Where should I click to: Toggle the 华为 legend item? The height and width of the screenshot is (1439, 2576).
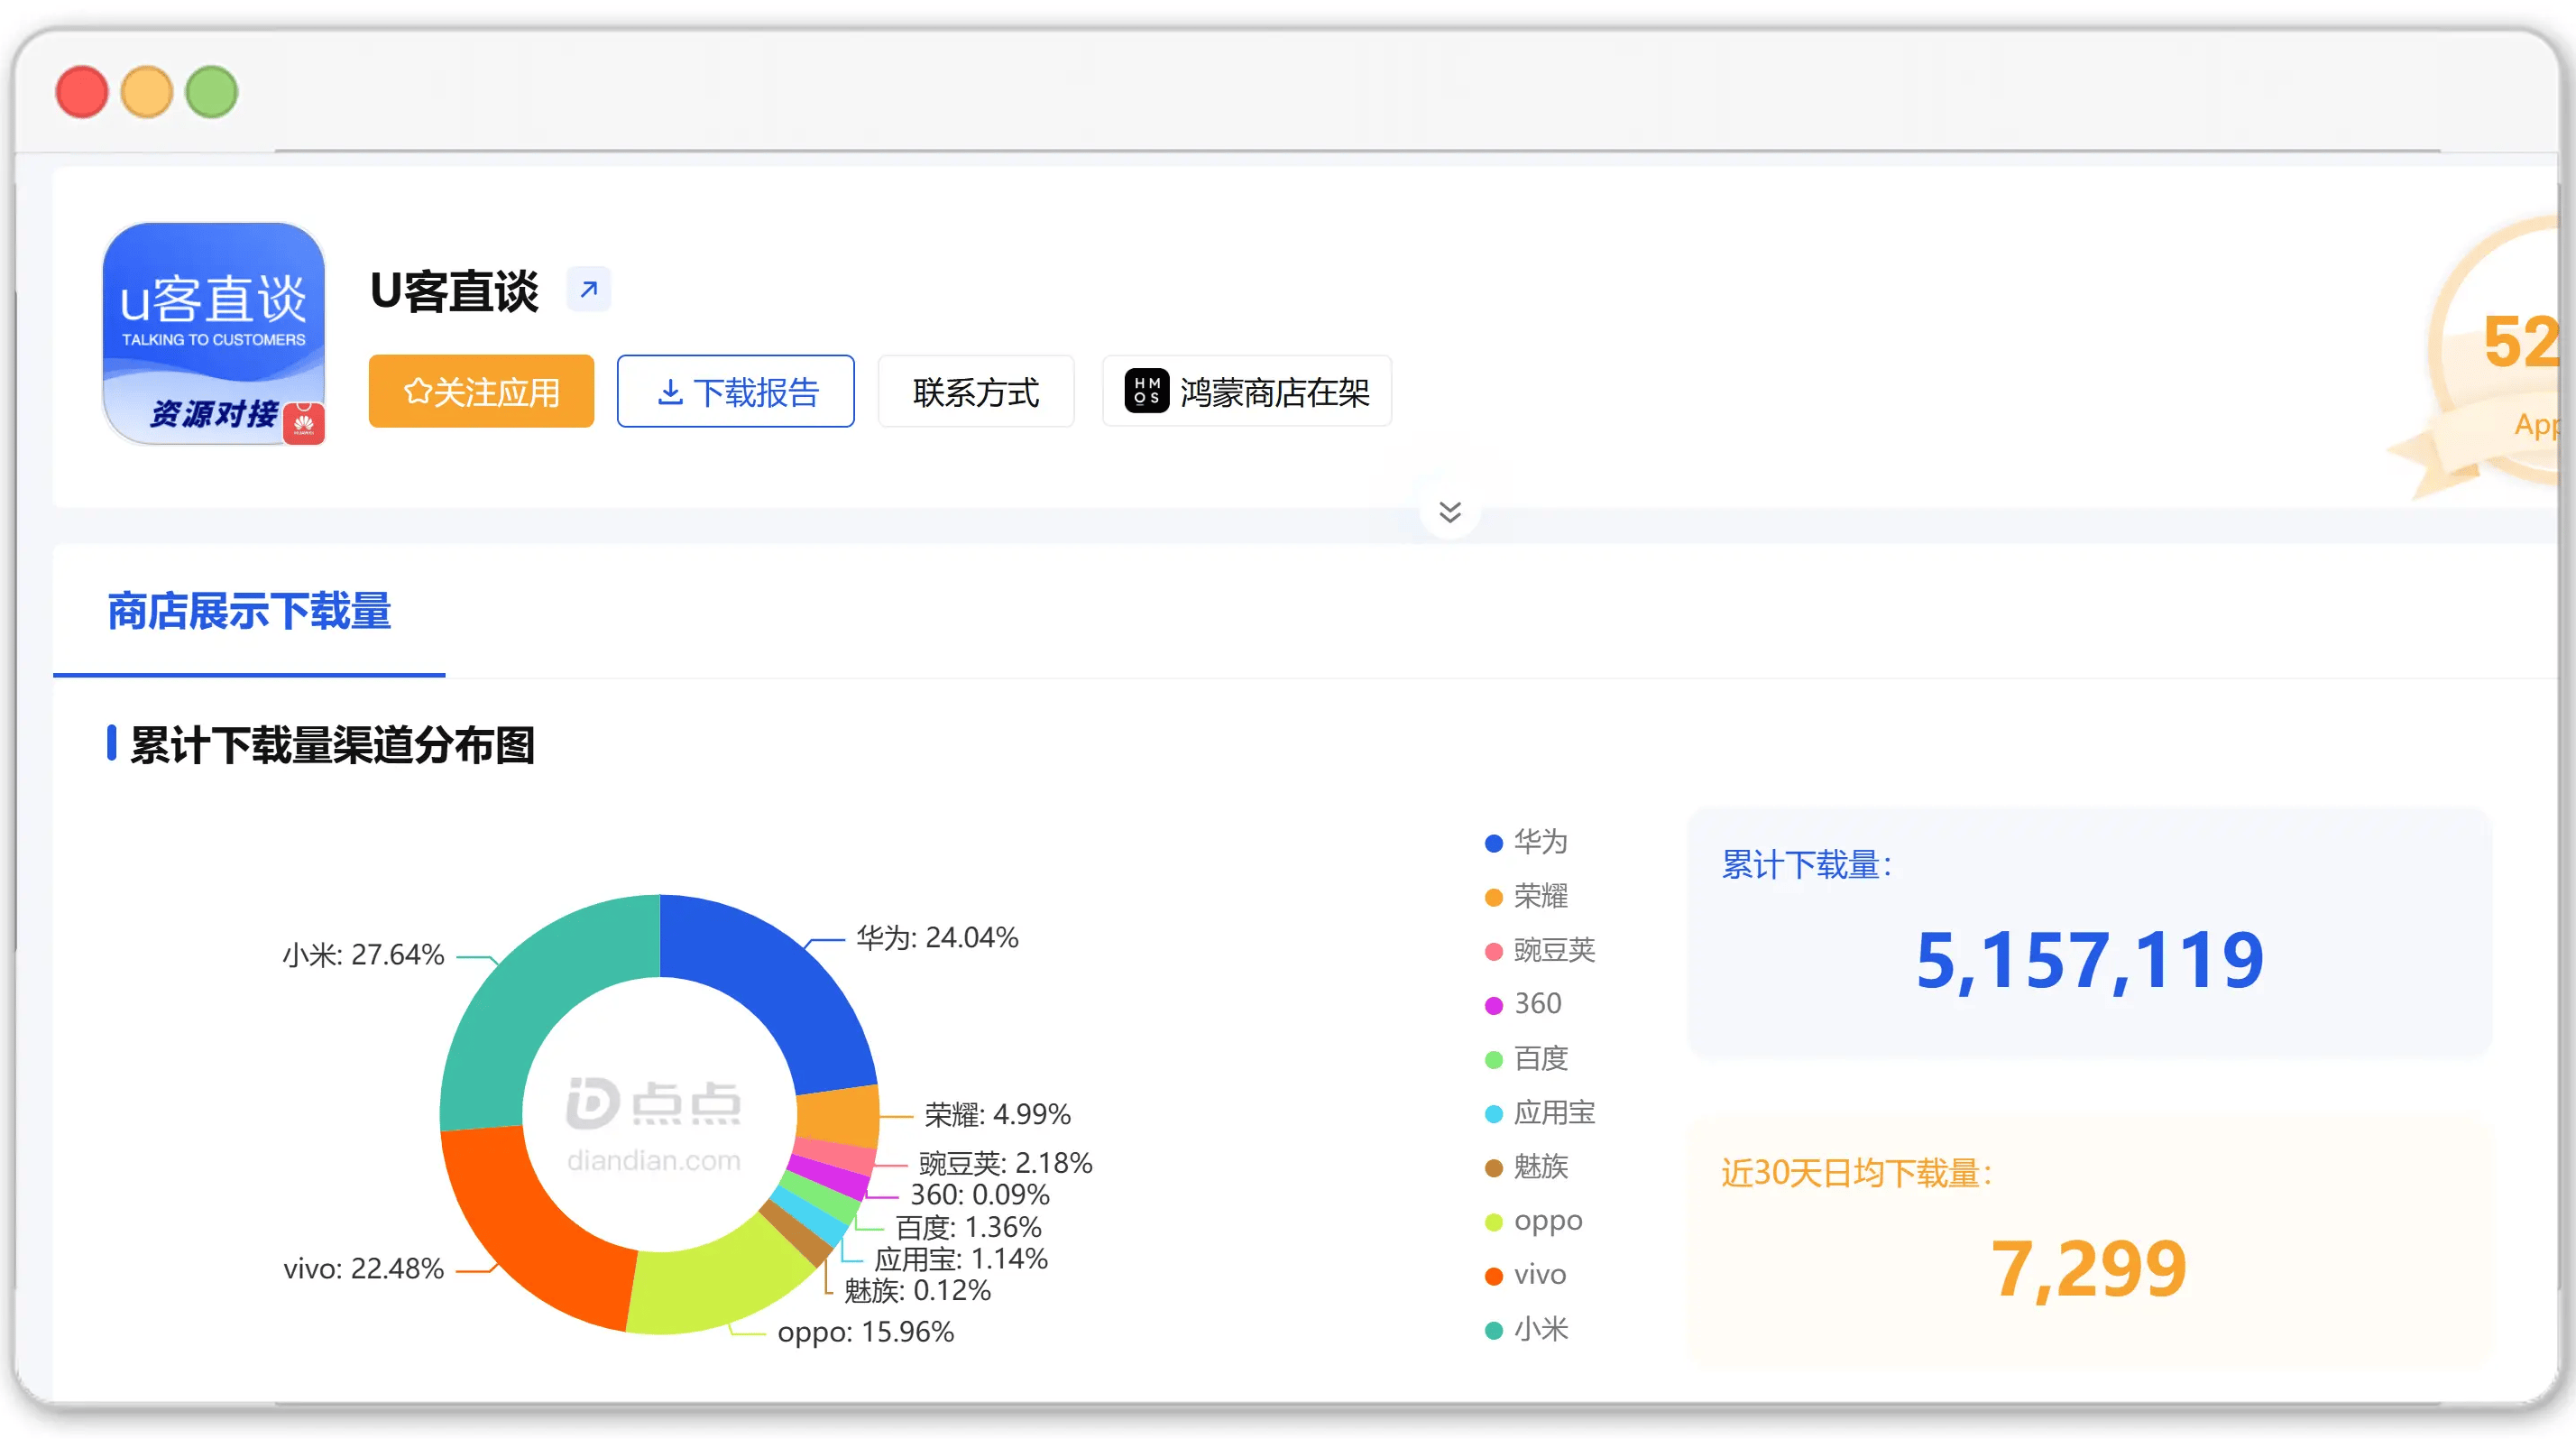1526,842
